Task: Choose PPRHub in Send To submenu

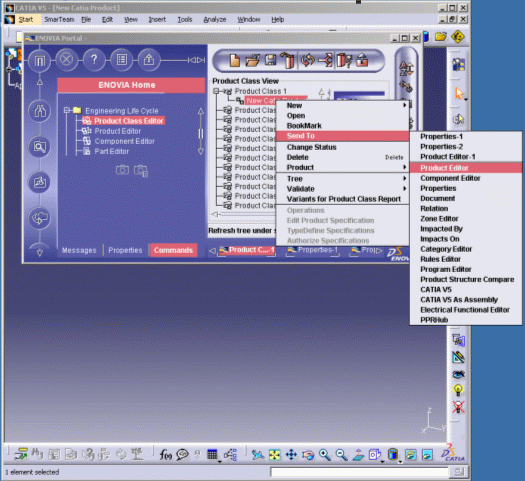Action: point(466,320)
